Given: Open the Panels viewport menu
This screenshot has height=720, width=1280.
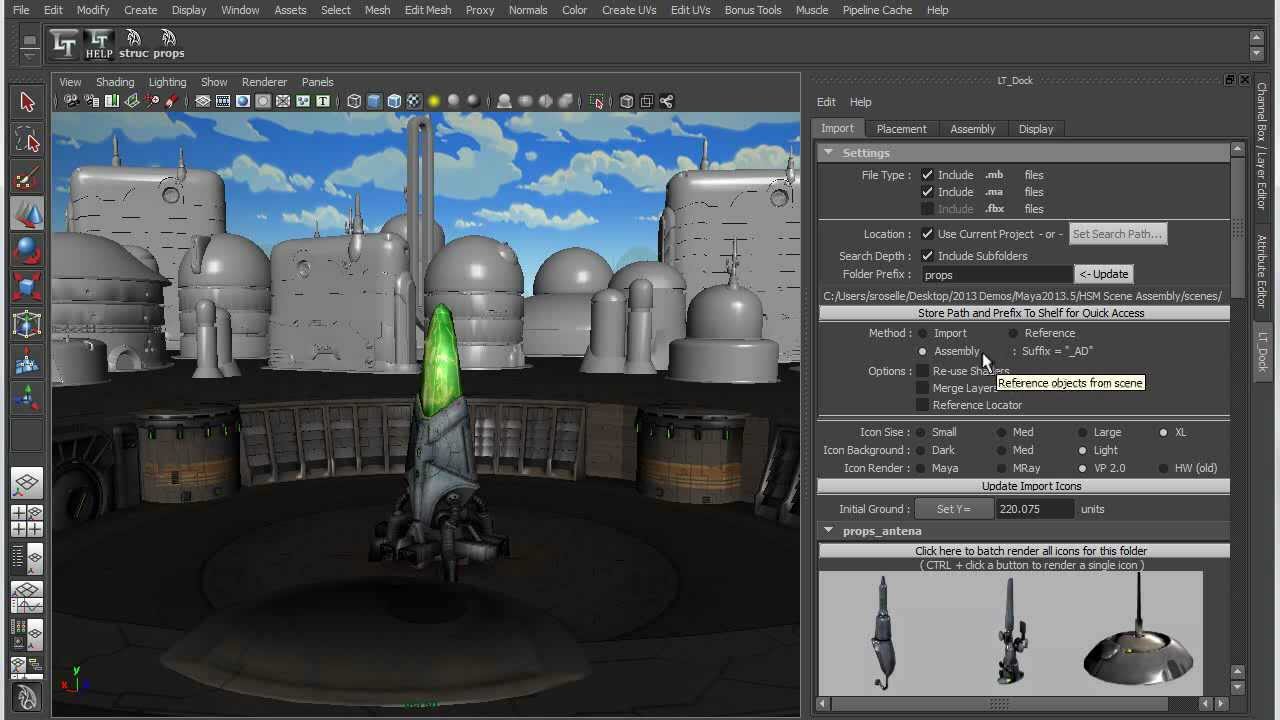Looking at the screenshot, I should 318,82.
